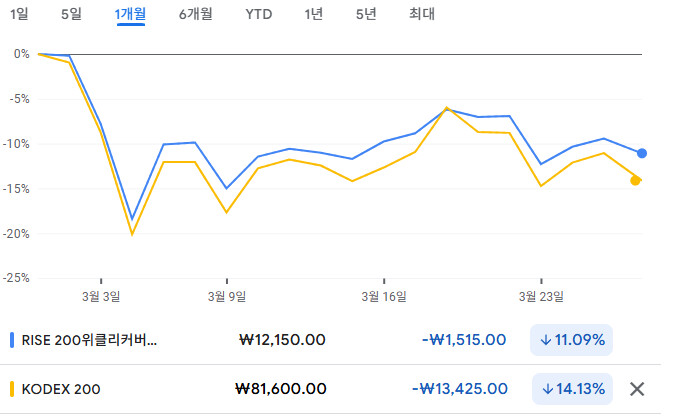Click the blue color bar beside RISE 200

click(10, 340)
